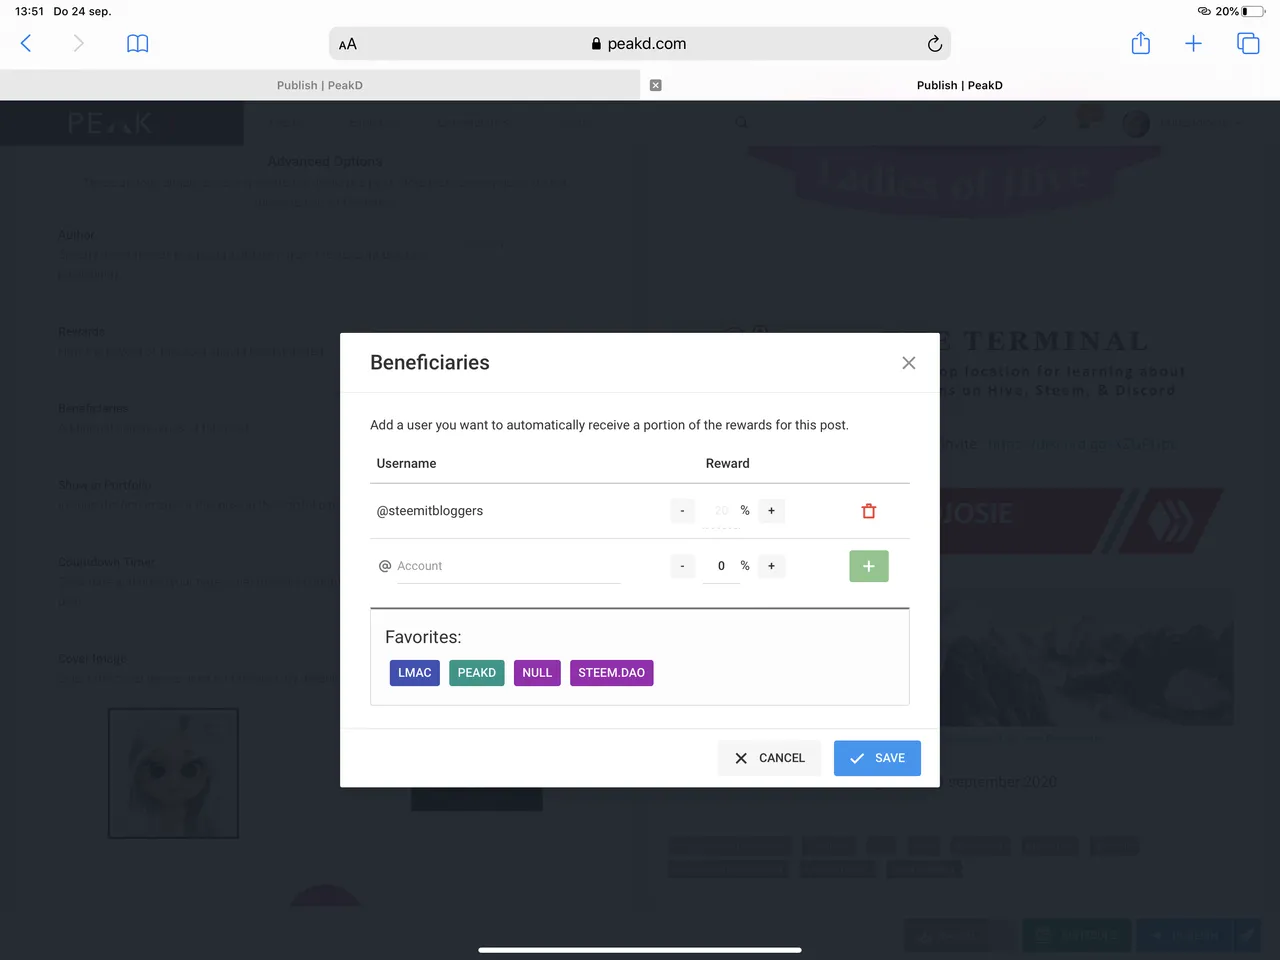Increase reward for the new account row

pyautogui.click(x=771, y=566)
